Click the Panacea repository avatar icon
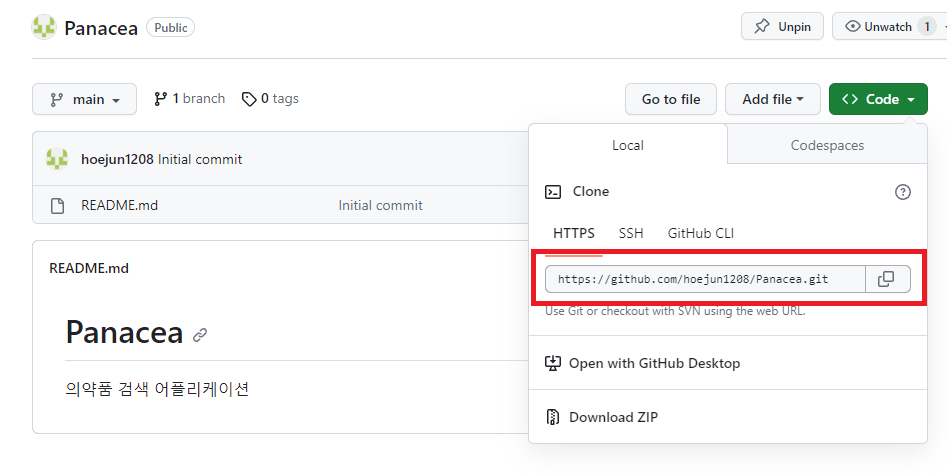Image resolution: width=947 pixels, height=475 pixels. (x=44, y=27)
